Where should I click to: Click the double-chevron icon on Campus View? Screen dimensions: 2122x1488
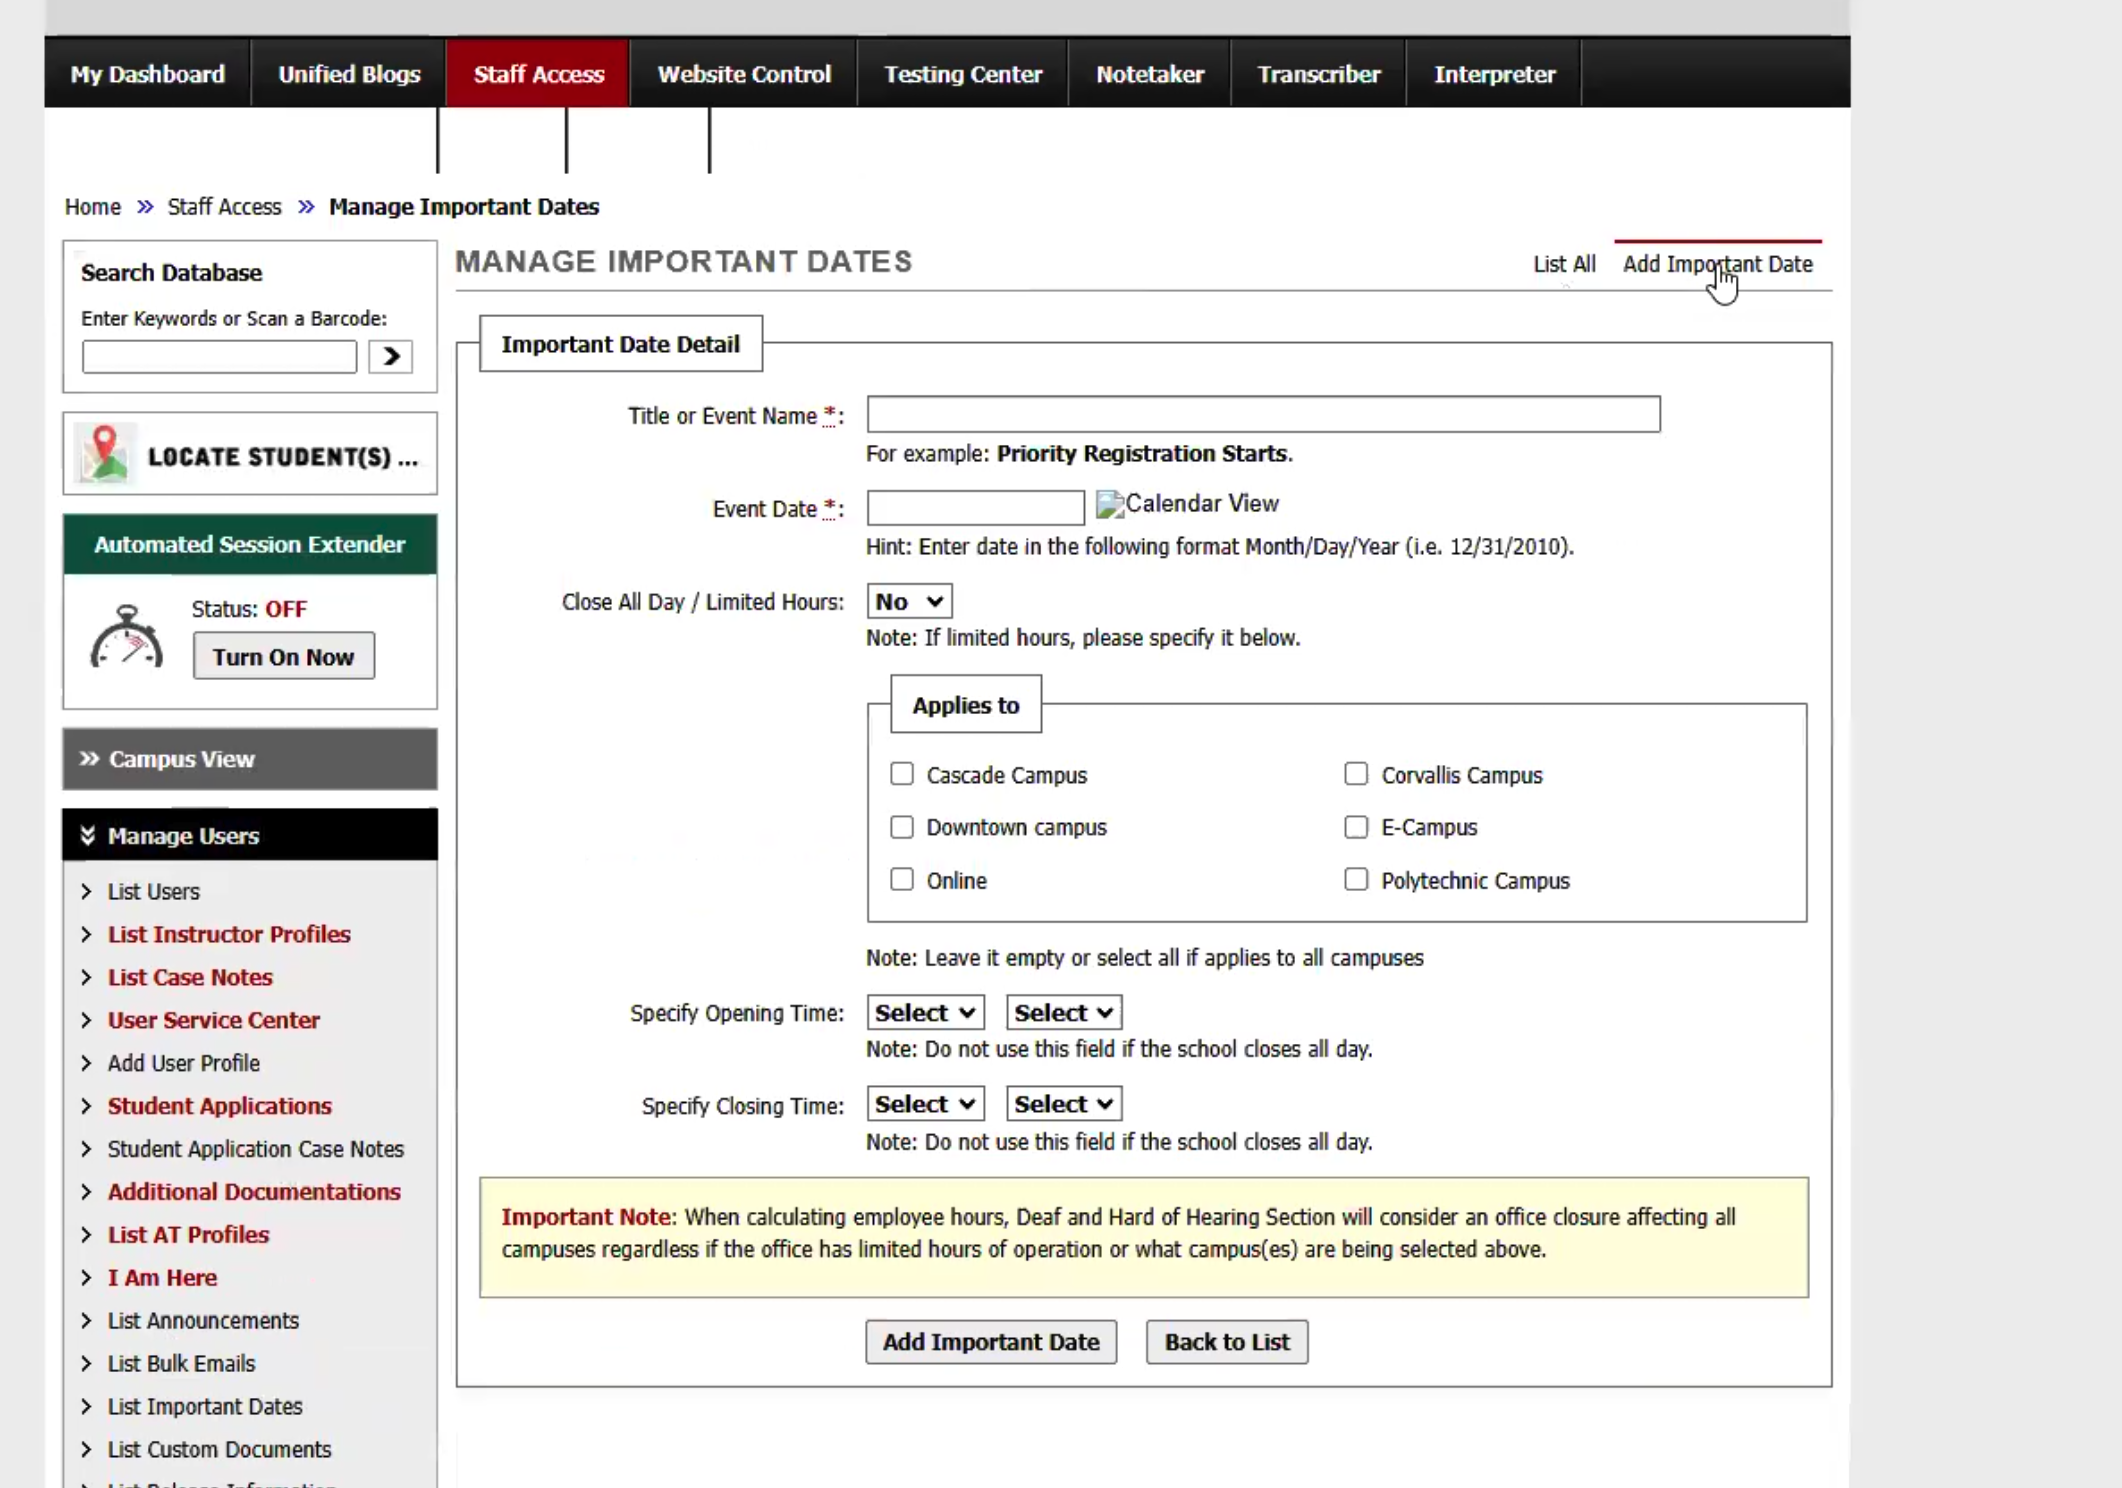point(90,759)
